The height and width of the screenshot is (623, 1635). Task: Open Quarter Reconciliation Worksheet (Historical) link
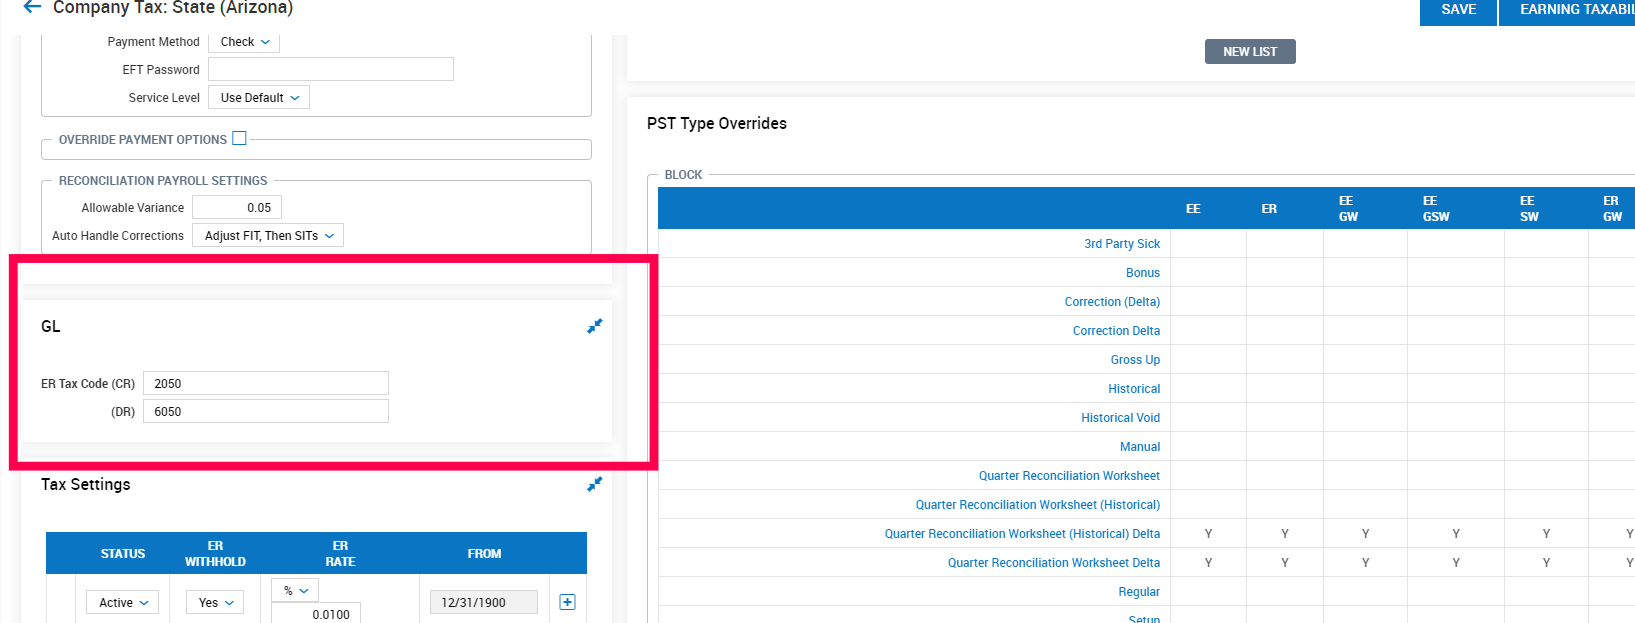point(1038,504)
